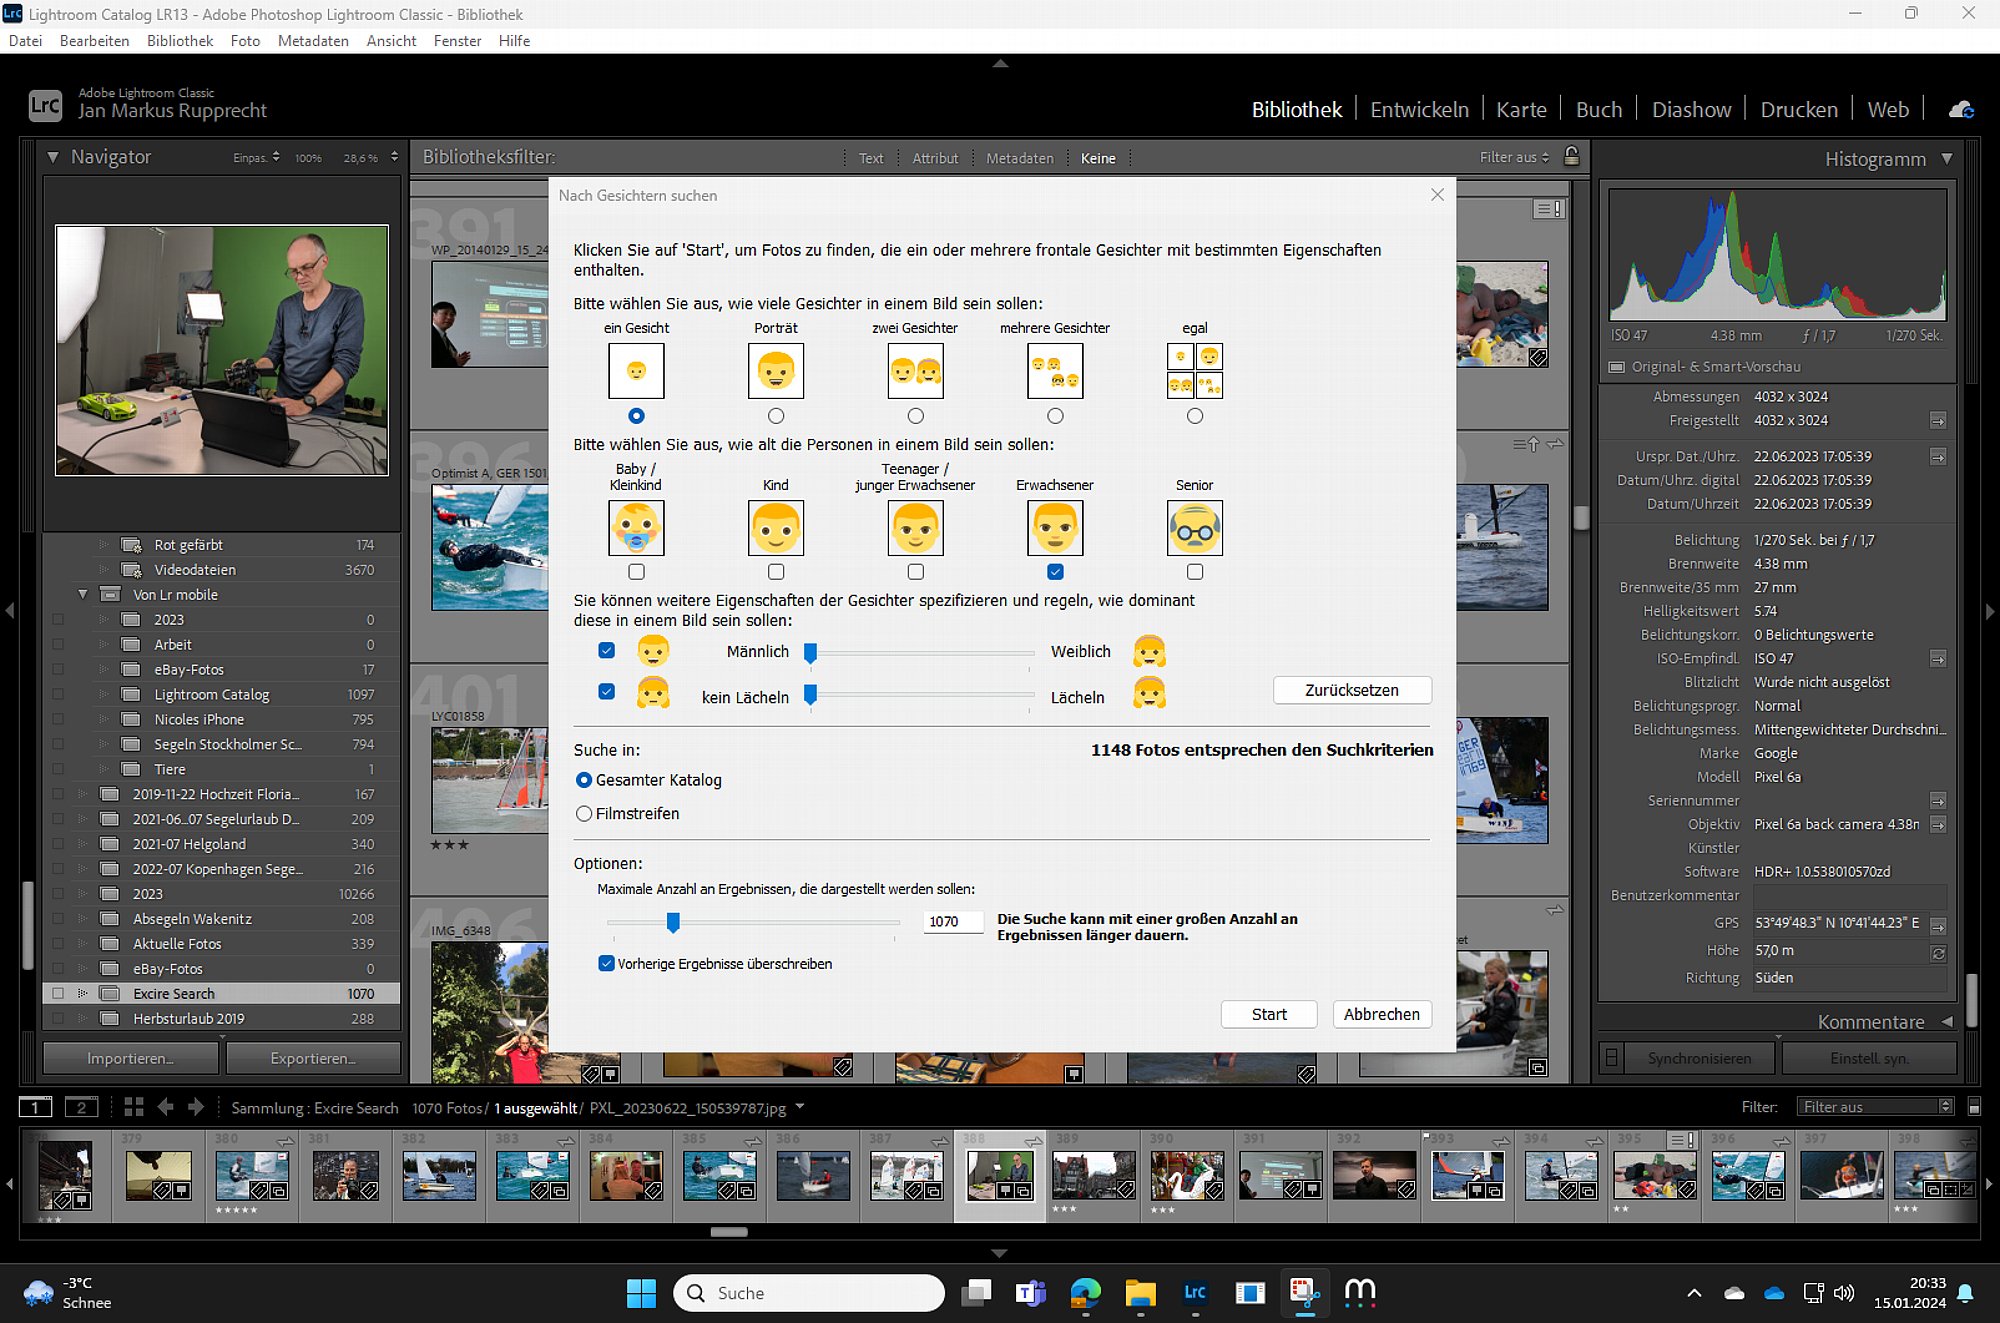2000x1323 pixels.
Task: Click the Exportieren button
Action: tap(313, 1058)
